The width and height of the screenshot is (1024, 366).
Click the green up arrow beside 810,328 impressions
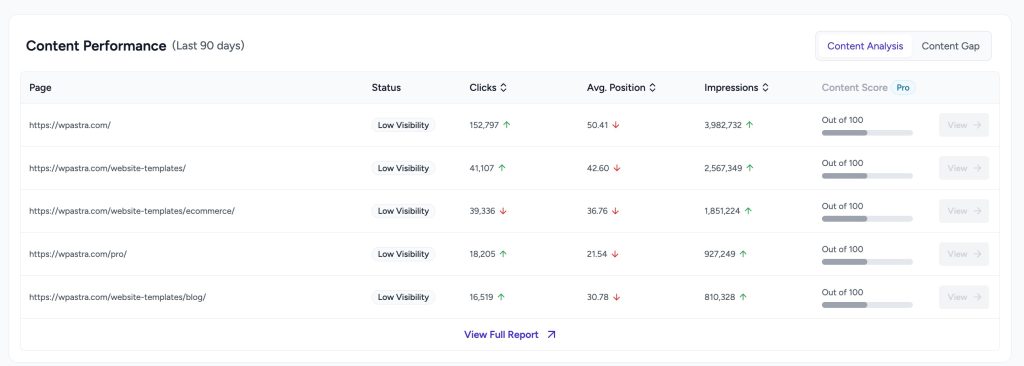coord(743,297)
